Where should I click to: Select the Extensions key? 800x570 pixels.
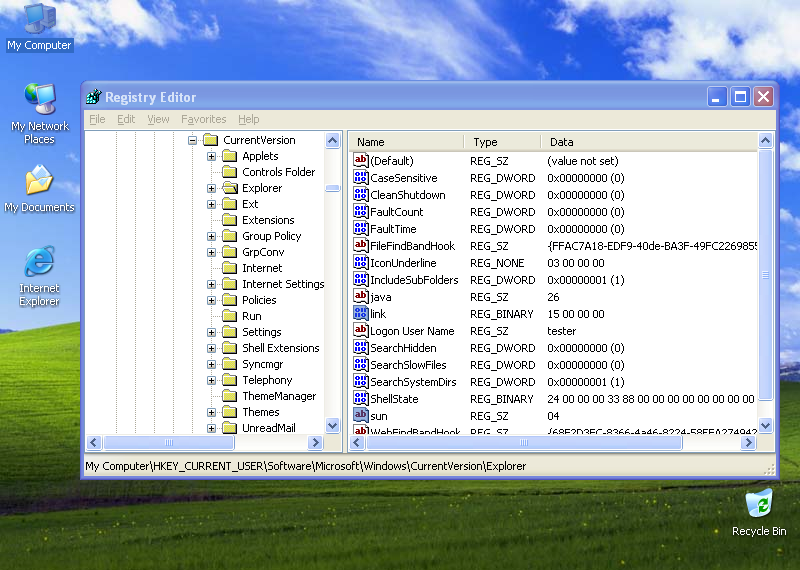tap(268, 220)
